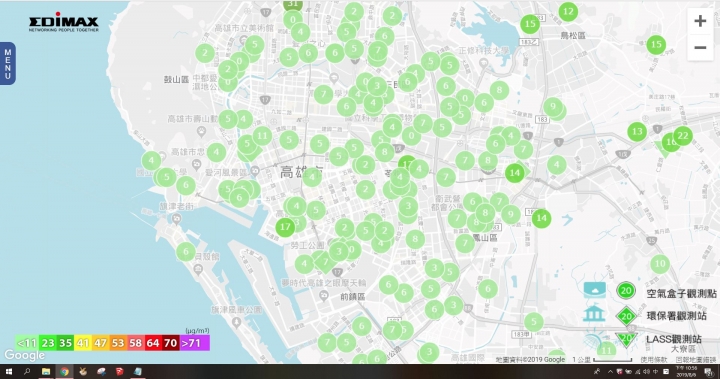Open the Windows Start menu
This screenshot has height=379, width=720.
coord(9,372)
